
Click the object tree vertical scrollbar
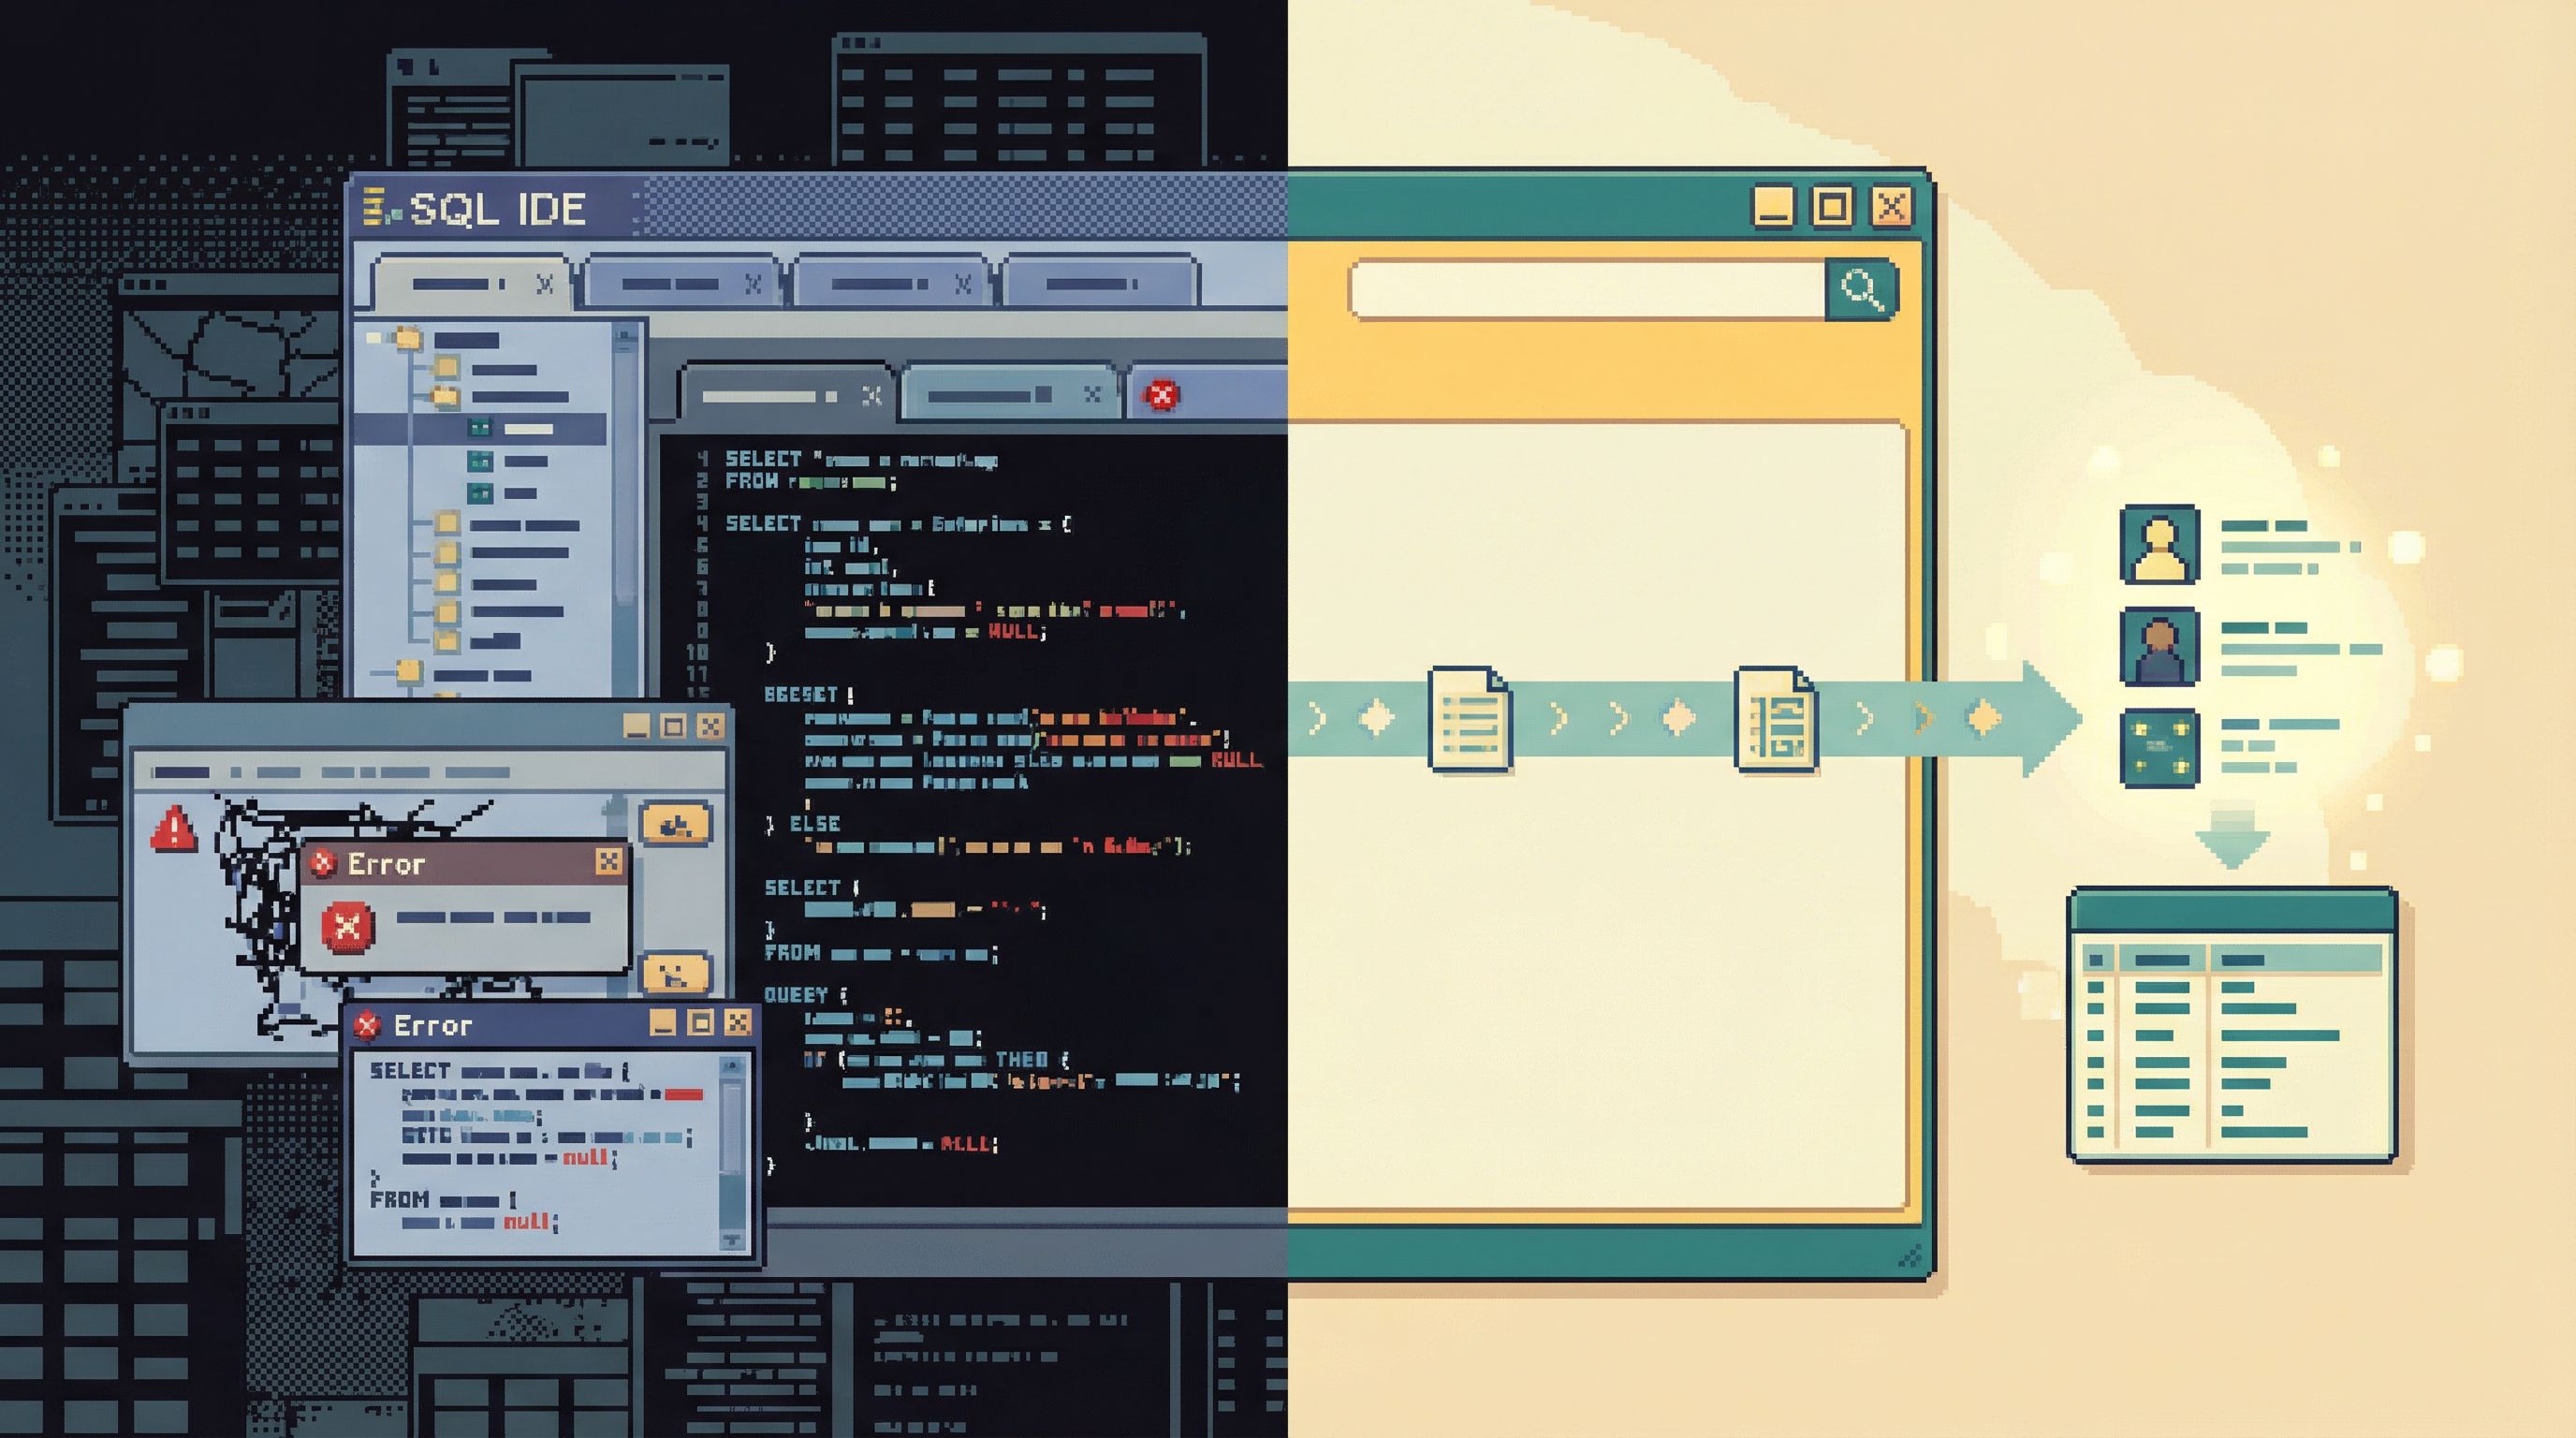[x=626, y=470]
